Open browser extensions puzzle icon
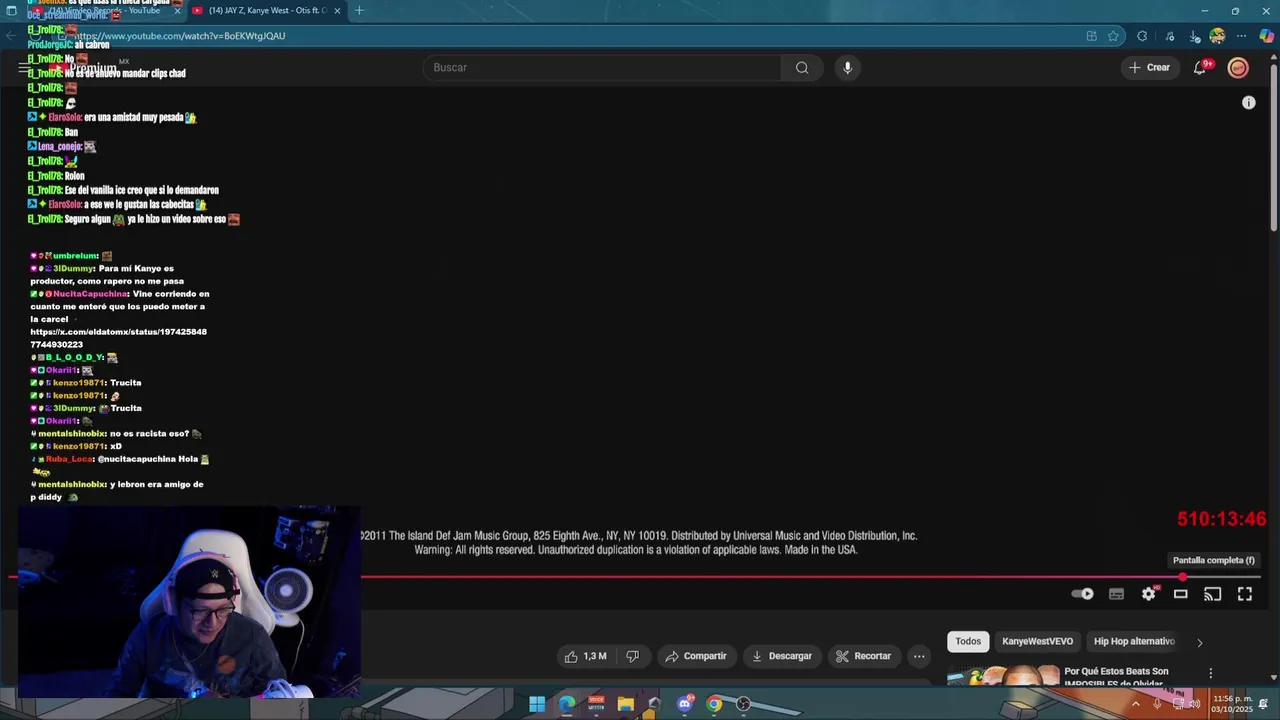 point(1142,36)
